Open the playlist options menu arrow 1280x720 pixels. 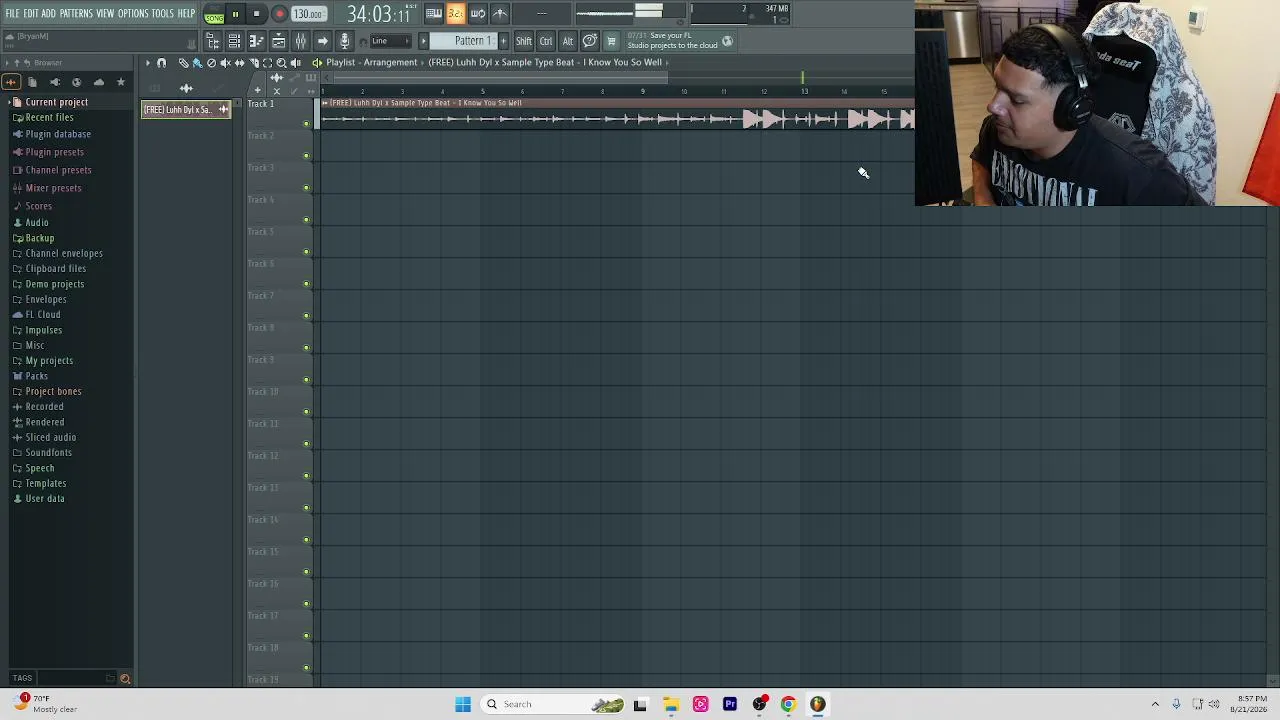coord(147,63)
